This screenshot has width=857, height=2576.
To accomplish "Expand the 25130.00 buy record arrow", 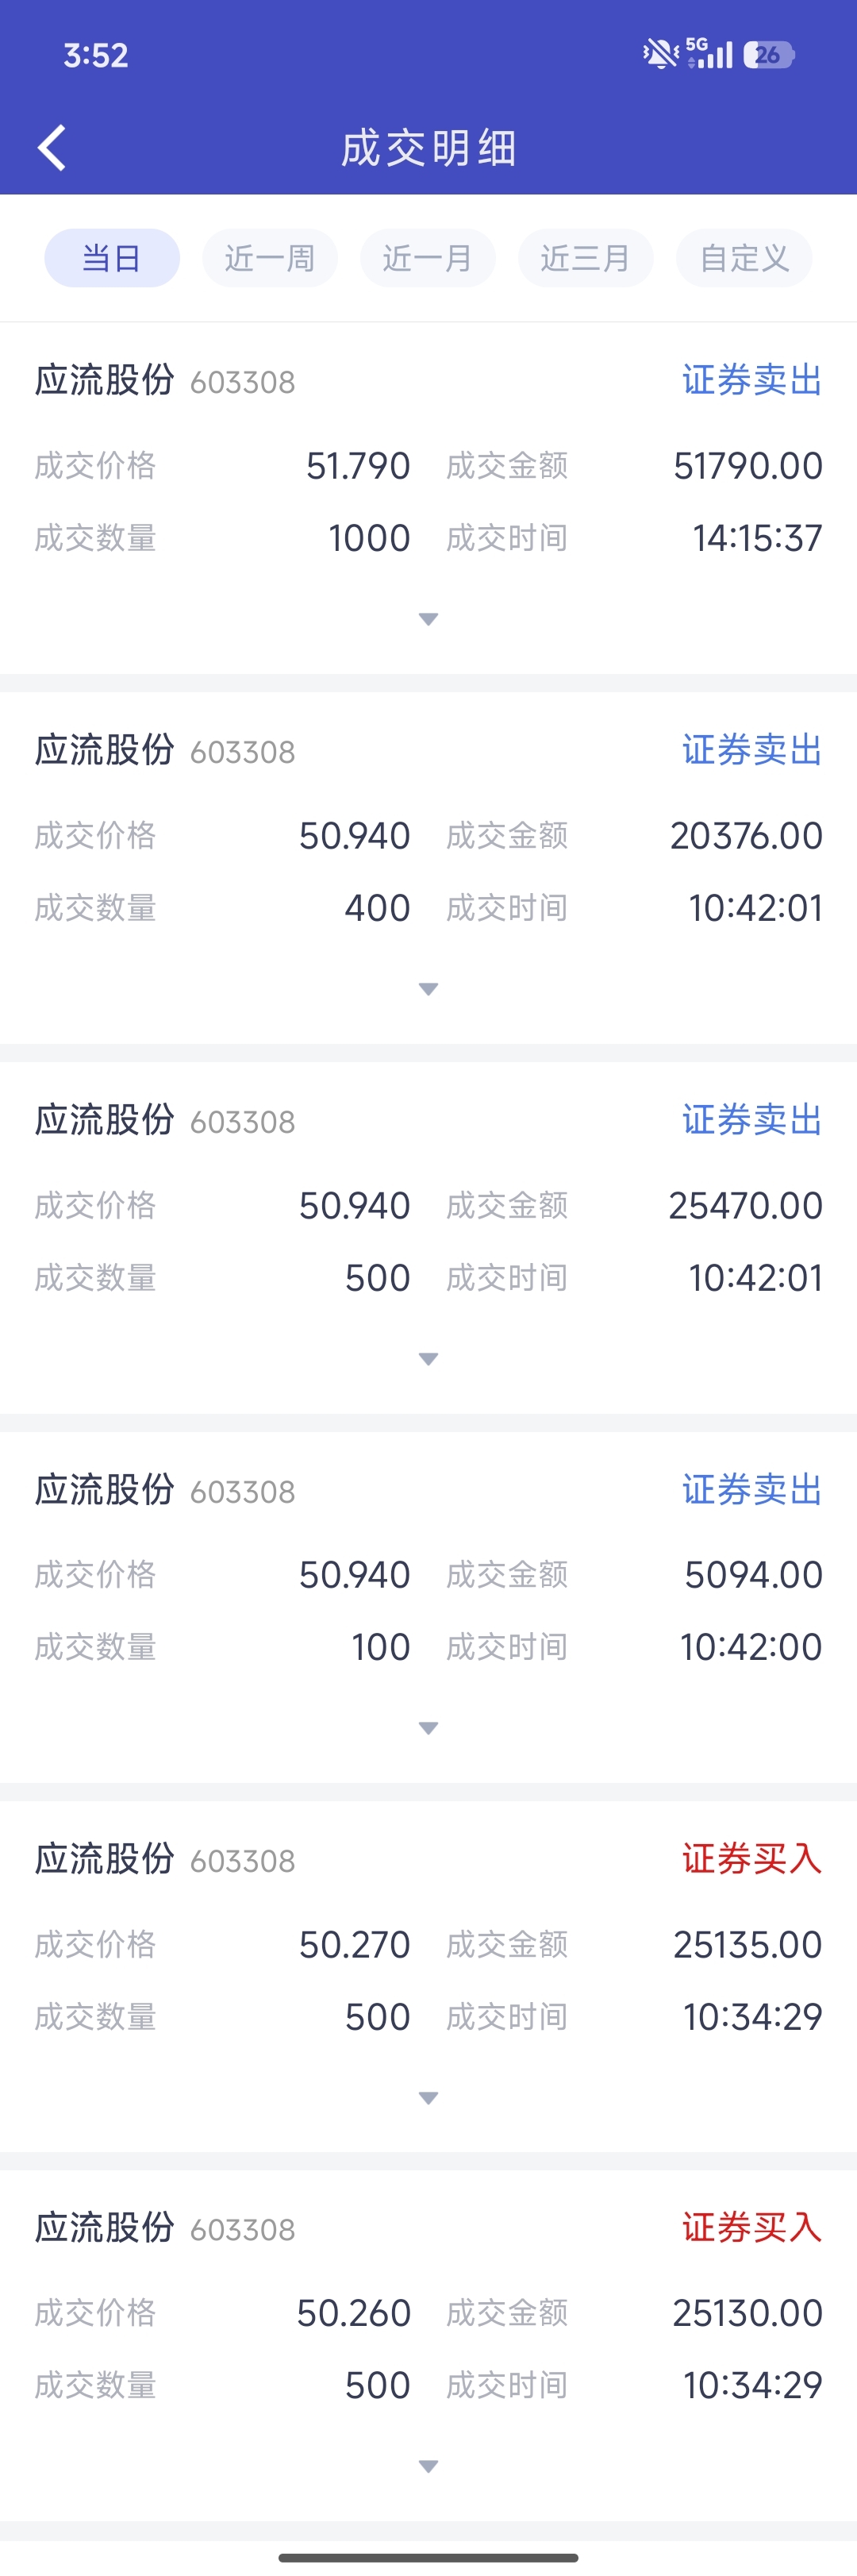I will tap(428, 2467).
